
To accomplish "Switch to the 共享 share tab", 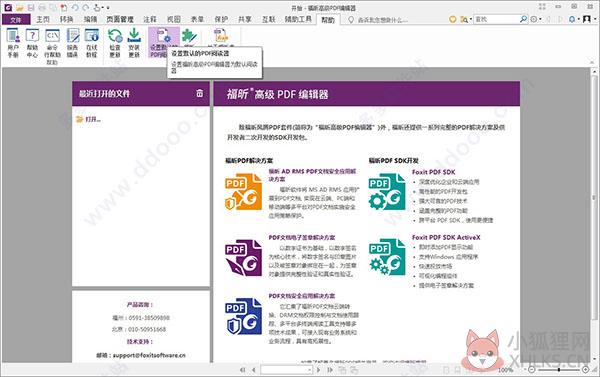I will [245, 19].
